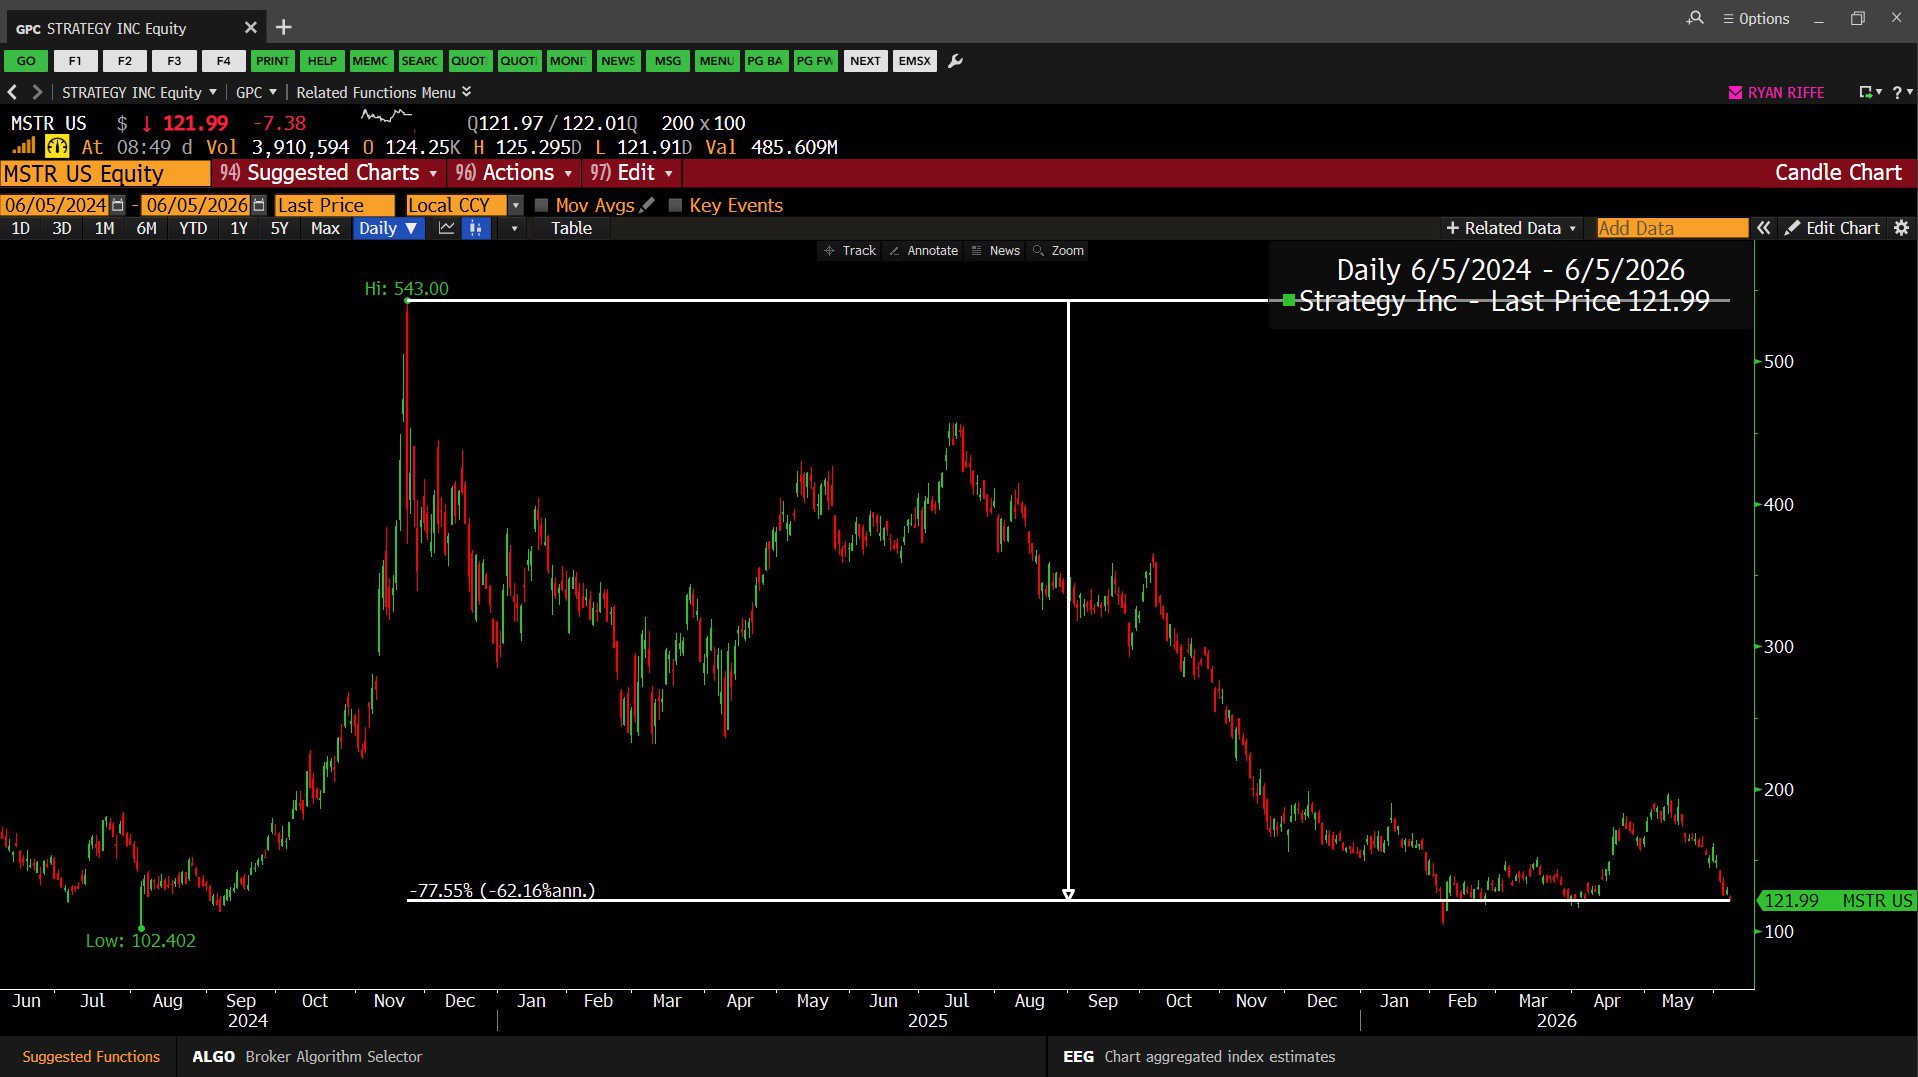This screenshot has width=1918, height=1077.
Task: Open the chart settings gear icon
Action: click(1901, 228)
